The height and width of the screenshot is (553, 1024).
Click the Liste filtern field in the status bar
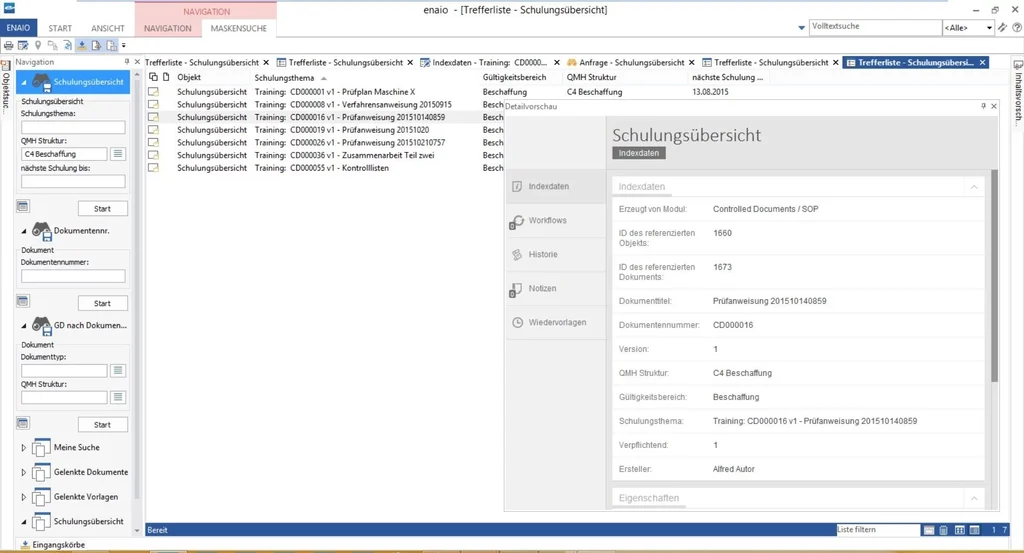(878, 529)
